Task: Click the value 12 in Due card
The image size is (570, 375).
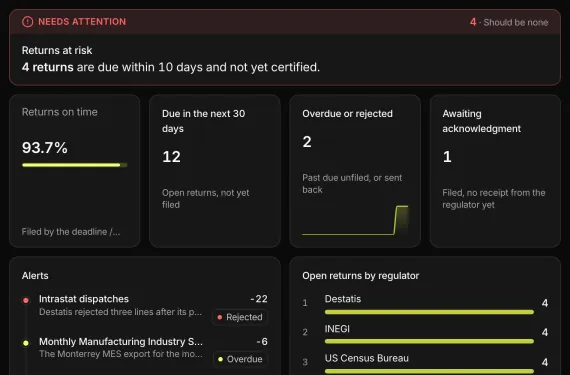Action: click(x=171, y=157)
